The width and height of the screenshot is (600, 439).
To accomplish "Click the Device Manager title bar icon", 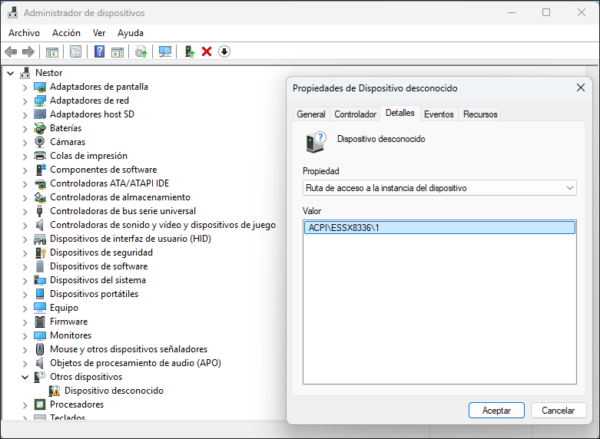I will [13, 13].
